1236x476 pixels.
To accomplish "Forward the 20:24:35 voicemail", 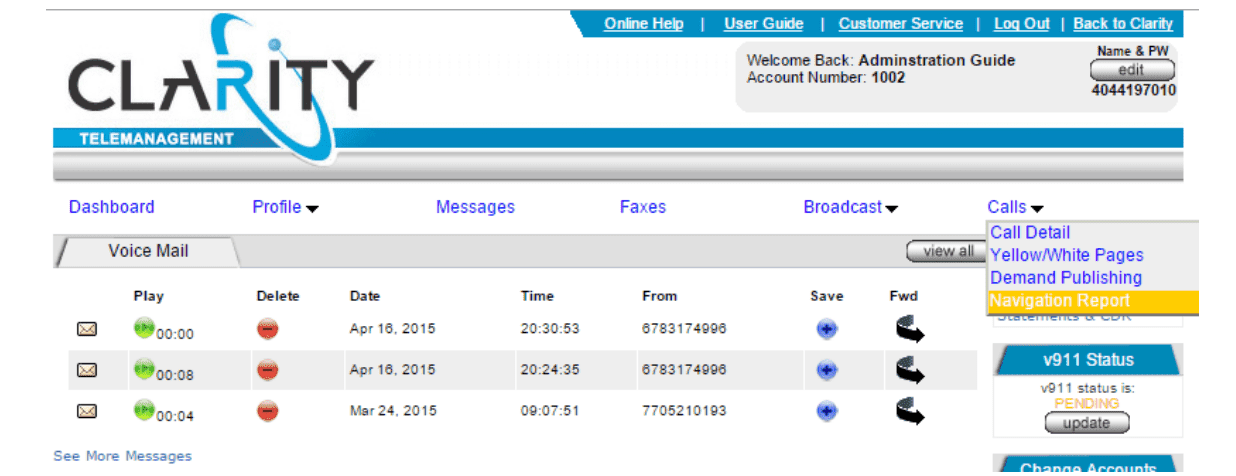I will [x=909, y=370].
